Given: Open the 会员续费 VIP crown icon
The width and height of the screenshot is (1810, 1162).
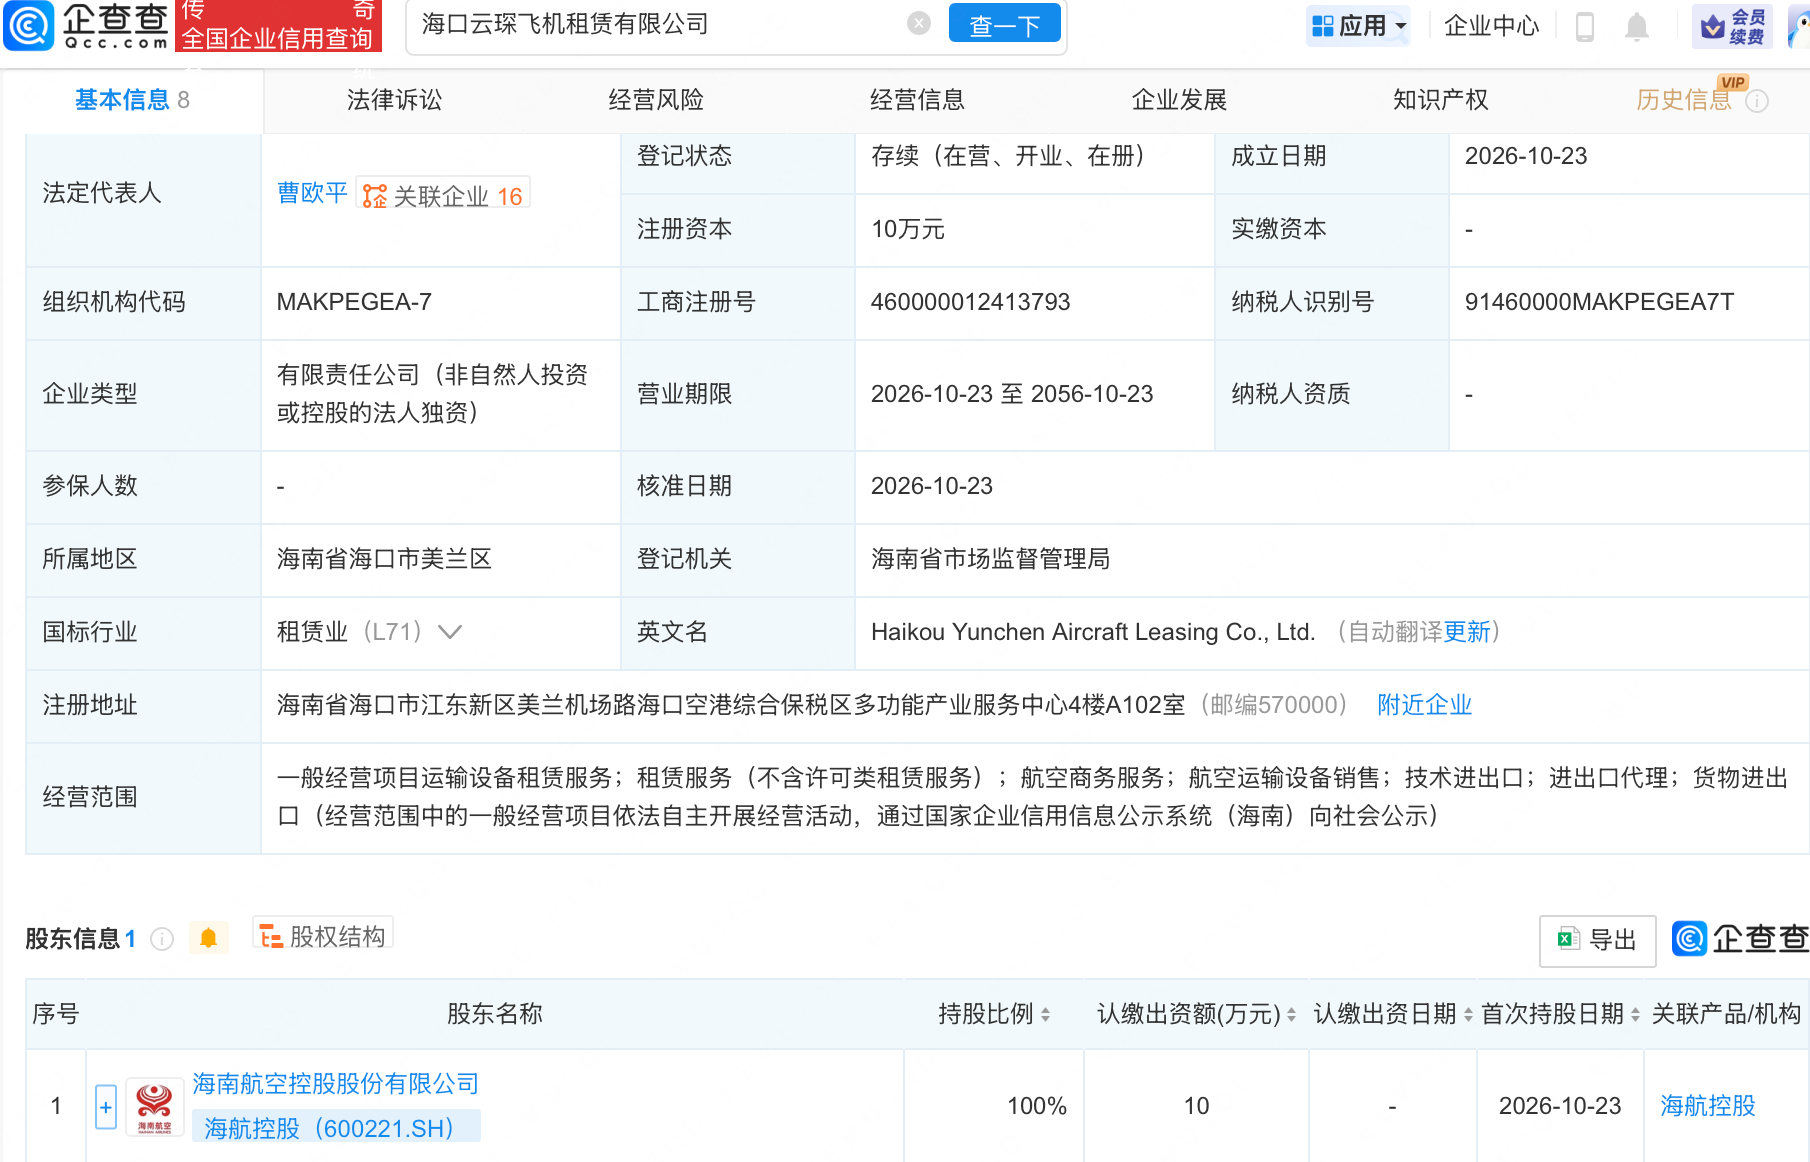Looking at the screenshot, I should coord(1733,26).
